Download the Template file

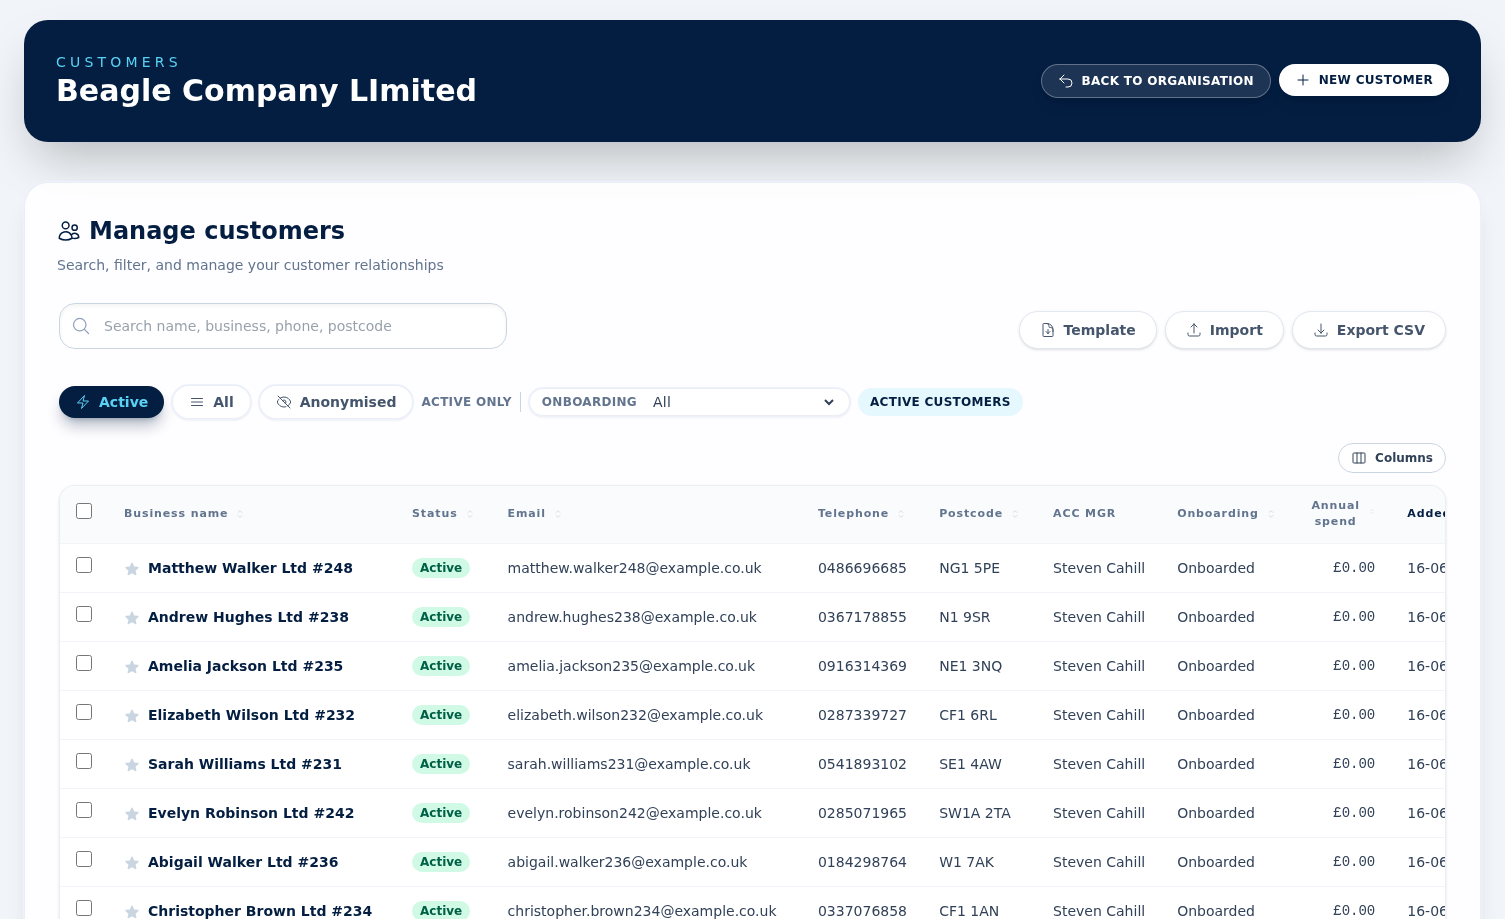point(1088,330)
